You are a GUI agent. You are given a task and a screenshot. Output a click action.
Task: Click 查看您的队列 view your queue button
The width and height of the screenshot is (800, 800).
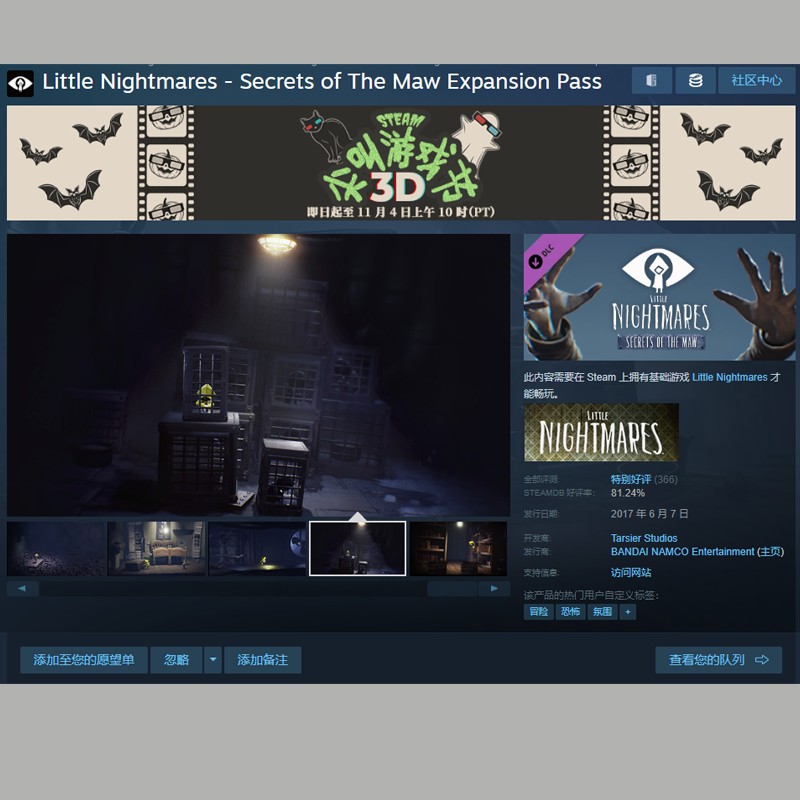pos(718,660)
